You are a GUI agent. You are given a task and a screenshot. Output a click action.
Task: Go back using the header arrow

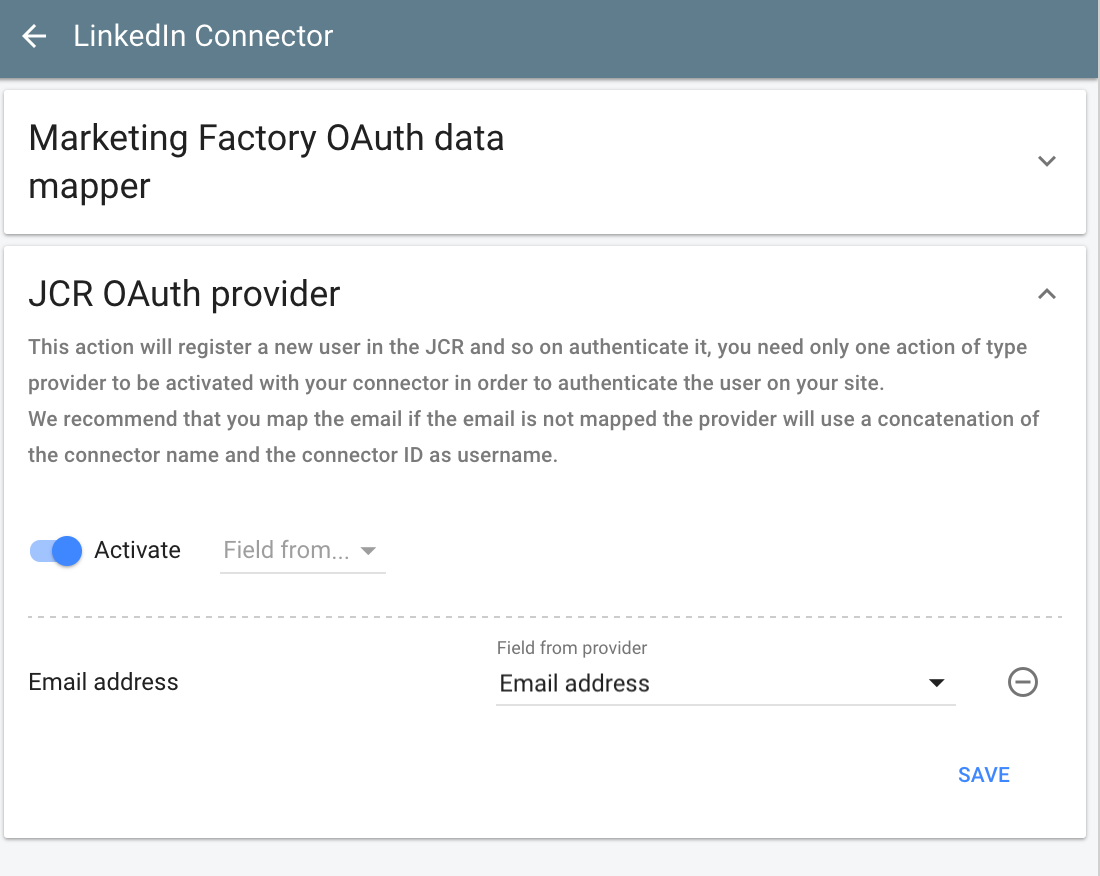[x=35, y=37]
